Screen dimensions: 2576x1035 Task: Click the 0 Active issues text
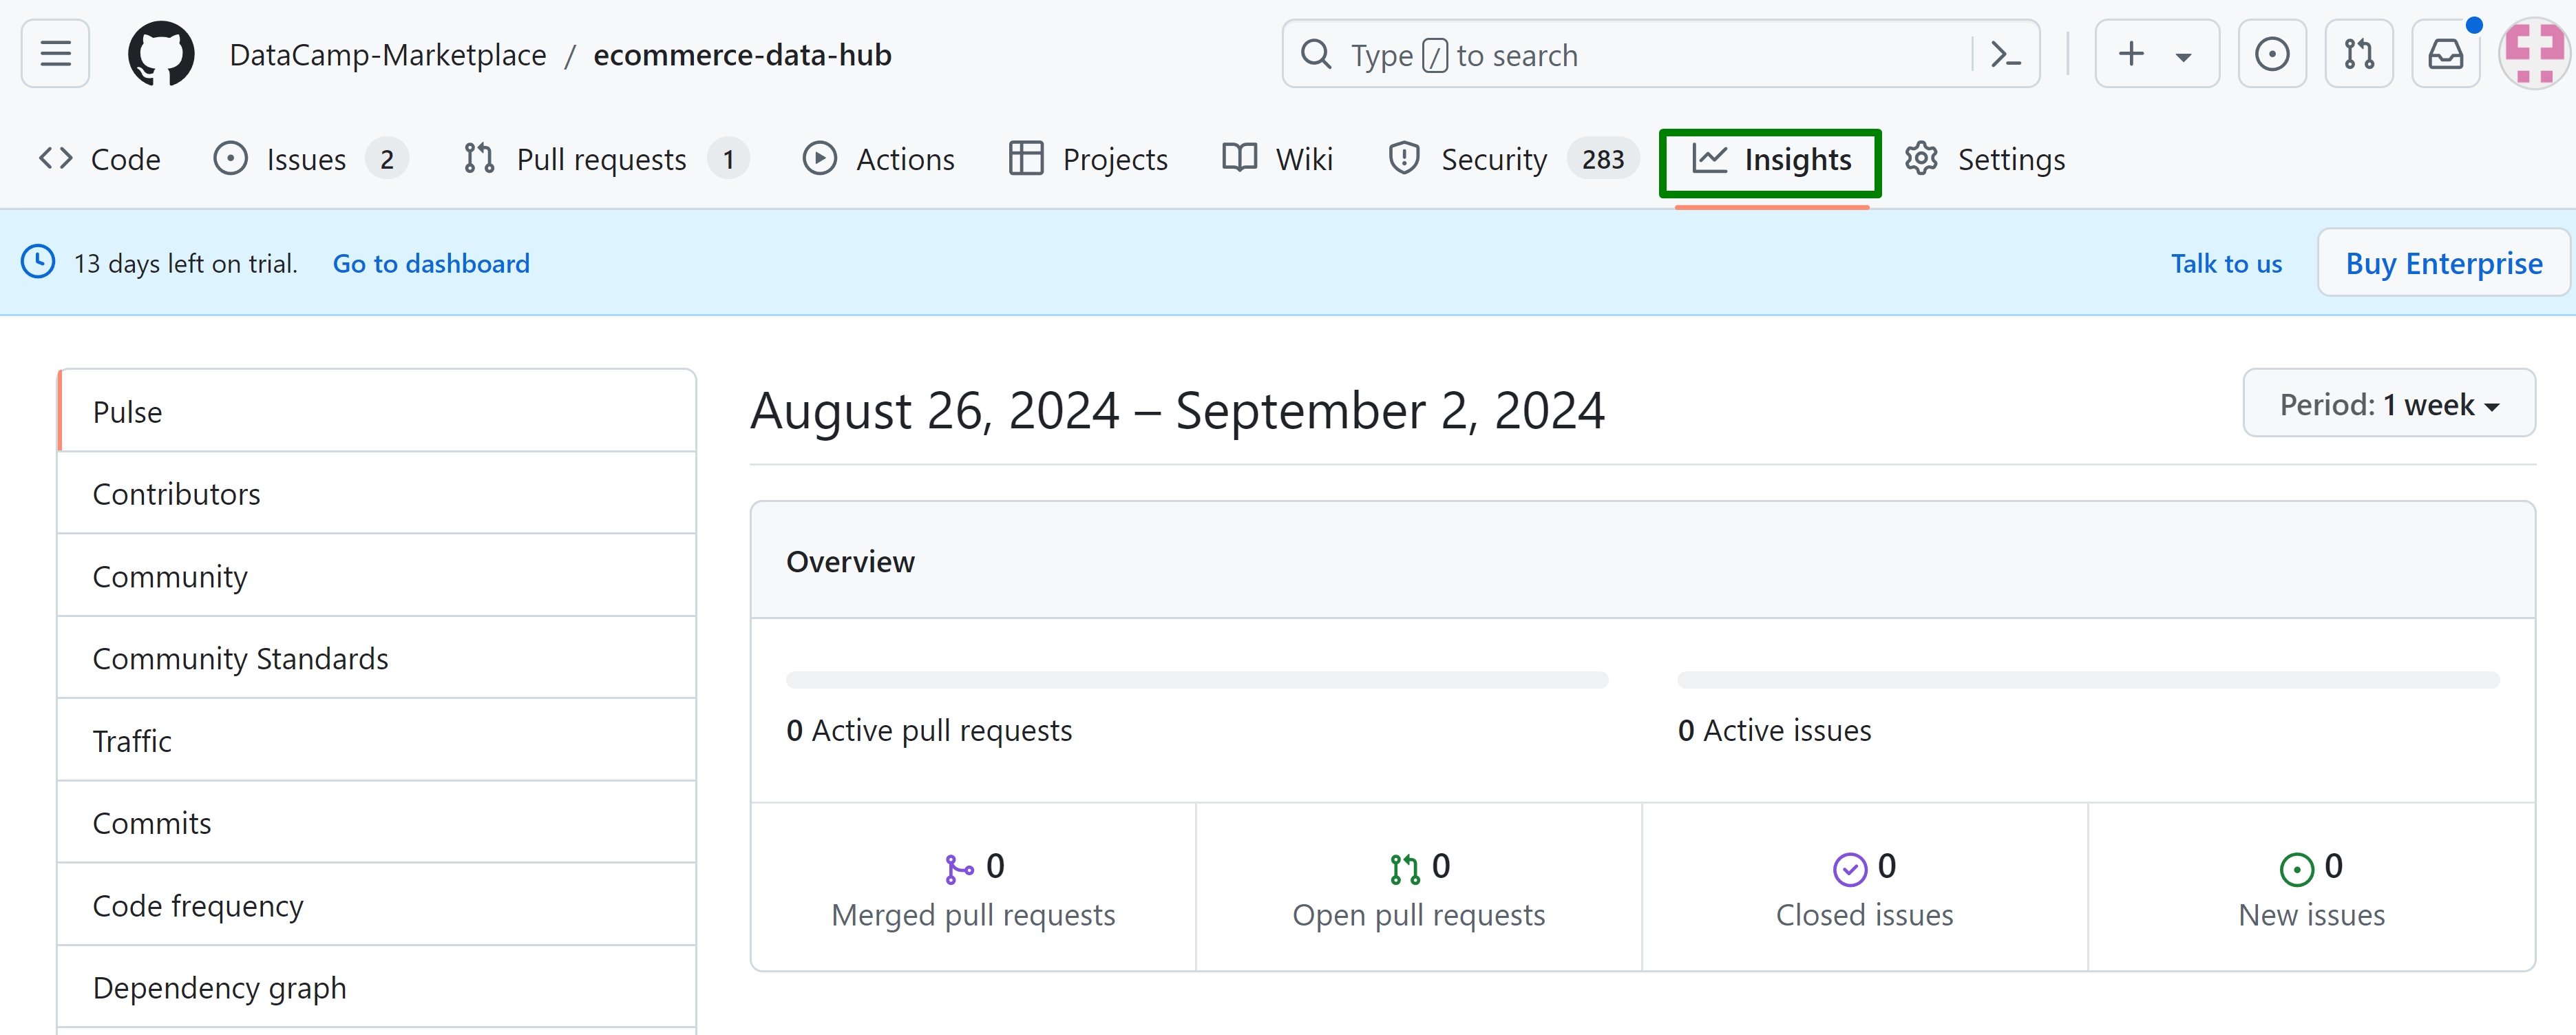pos(1774,730)
